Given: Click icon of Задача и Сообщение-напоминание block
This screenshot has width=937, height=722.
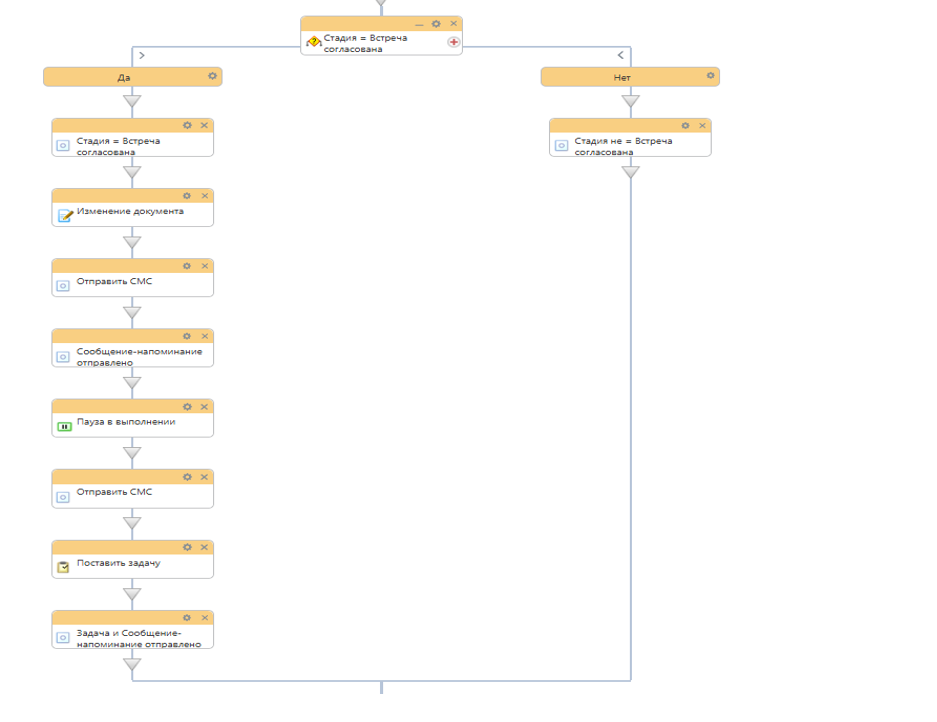Looking at the screenshot, I should point(63,638).
